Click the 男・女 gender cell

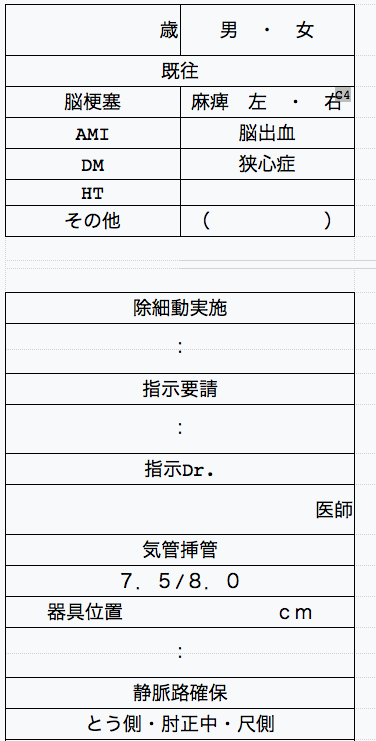[267, 30]
